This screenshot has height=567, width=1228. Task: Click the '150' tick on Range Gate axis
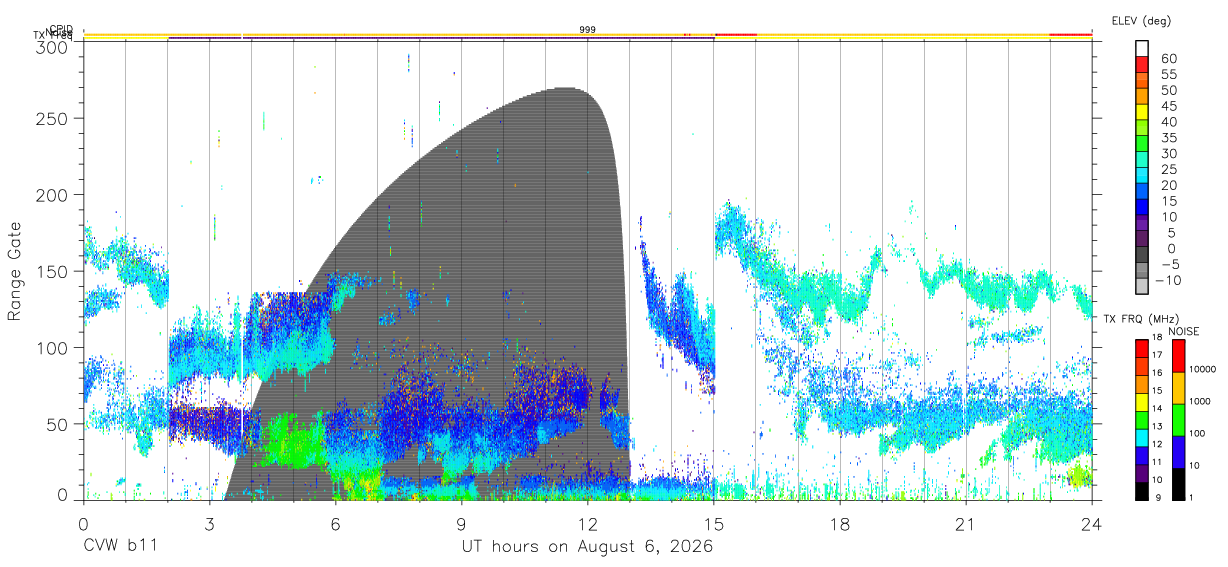[50, 271]
